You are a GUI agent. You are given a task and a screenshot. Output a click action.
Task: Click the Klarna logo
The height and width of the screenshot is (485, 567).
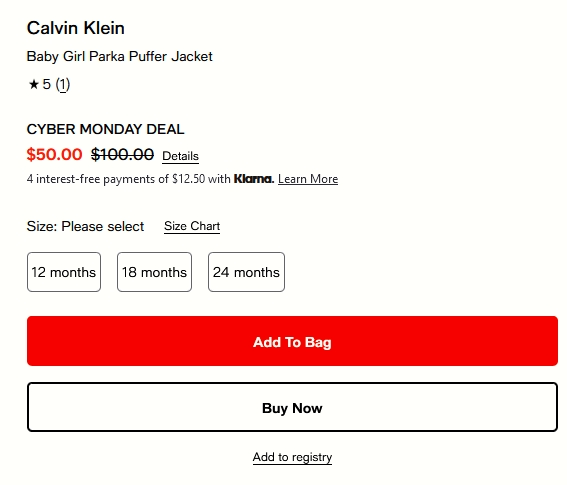(x=254, y=179)
